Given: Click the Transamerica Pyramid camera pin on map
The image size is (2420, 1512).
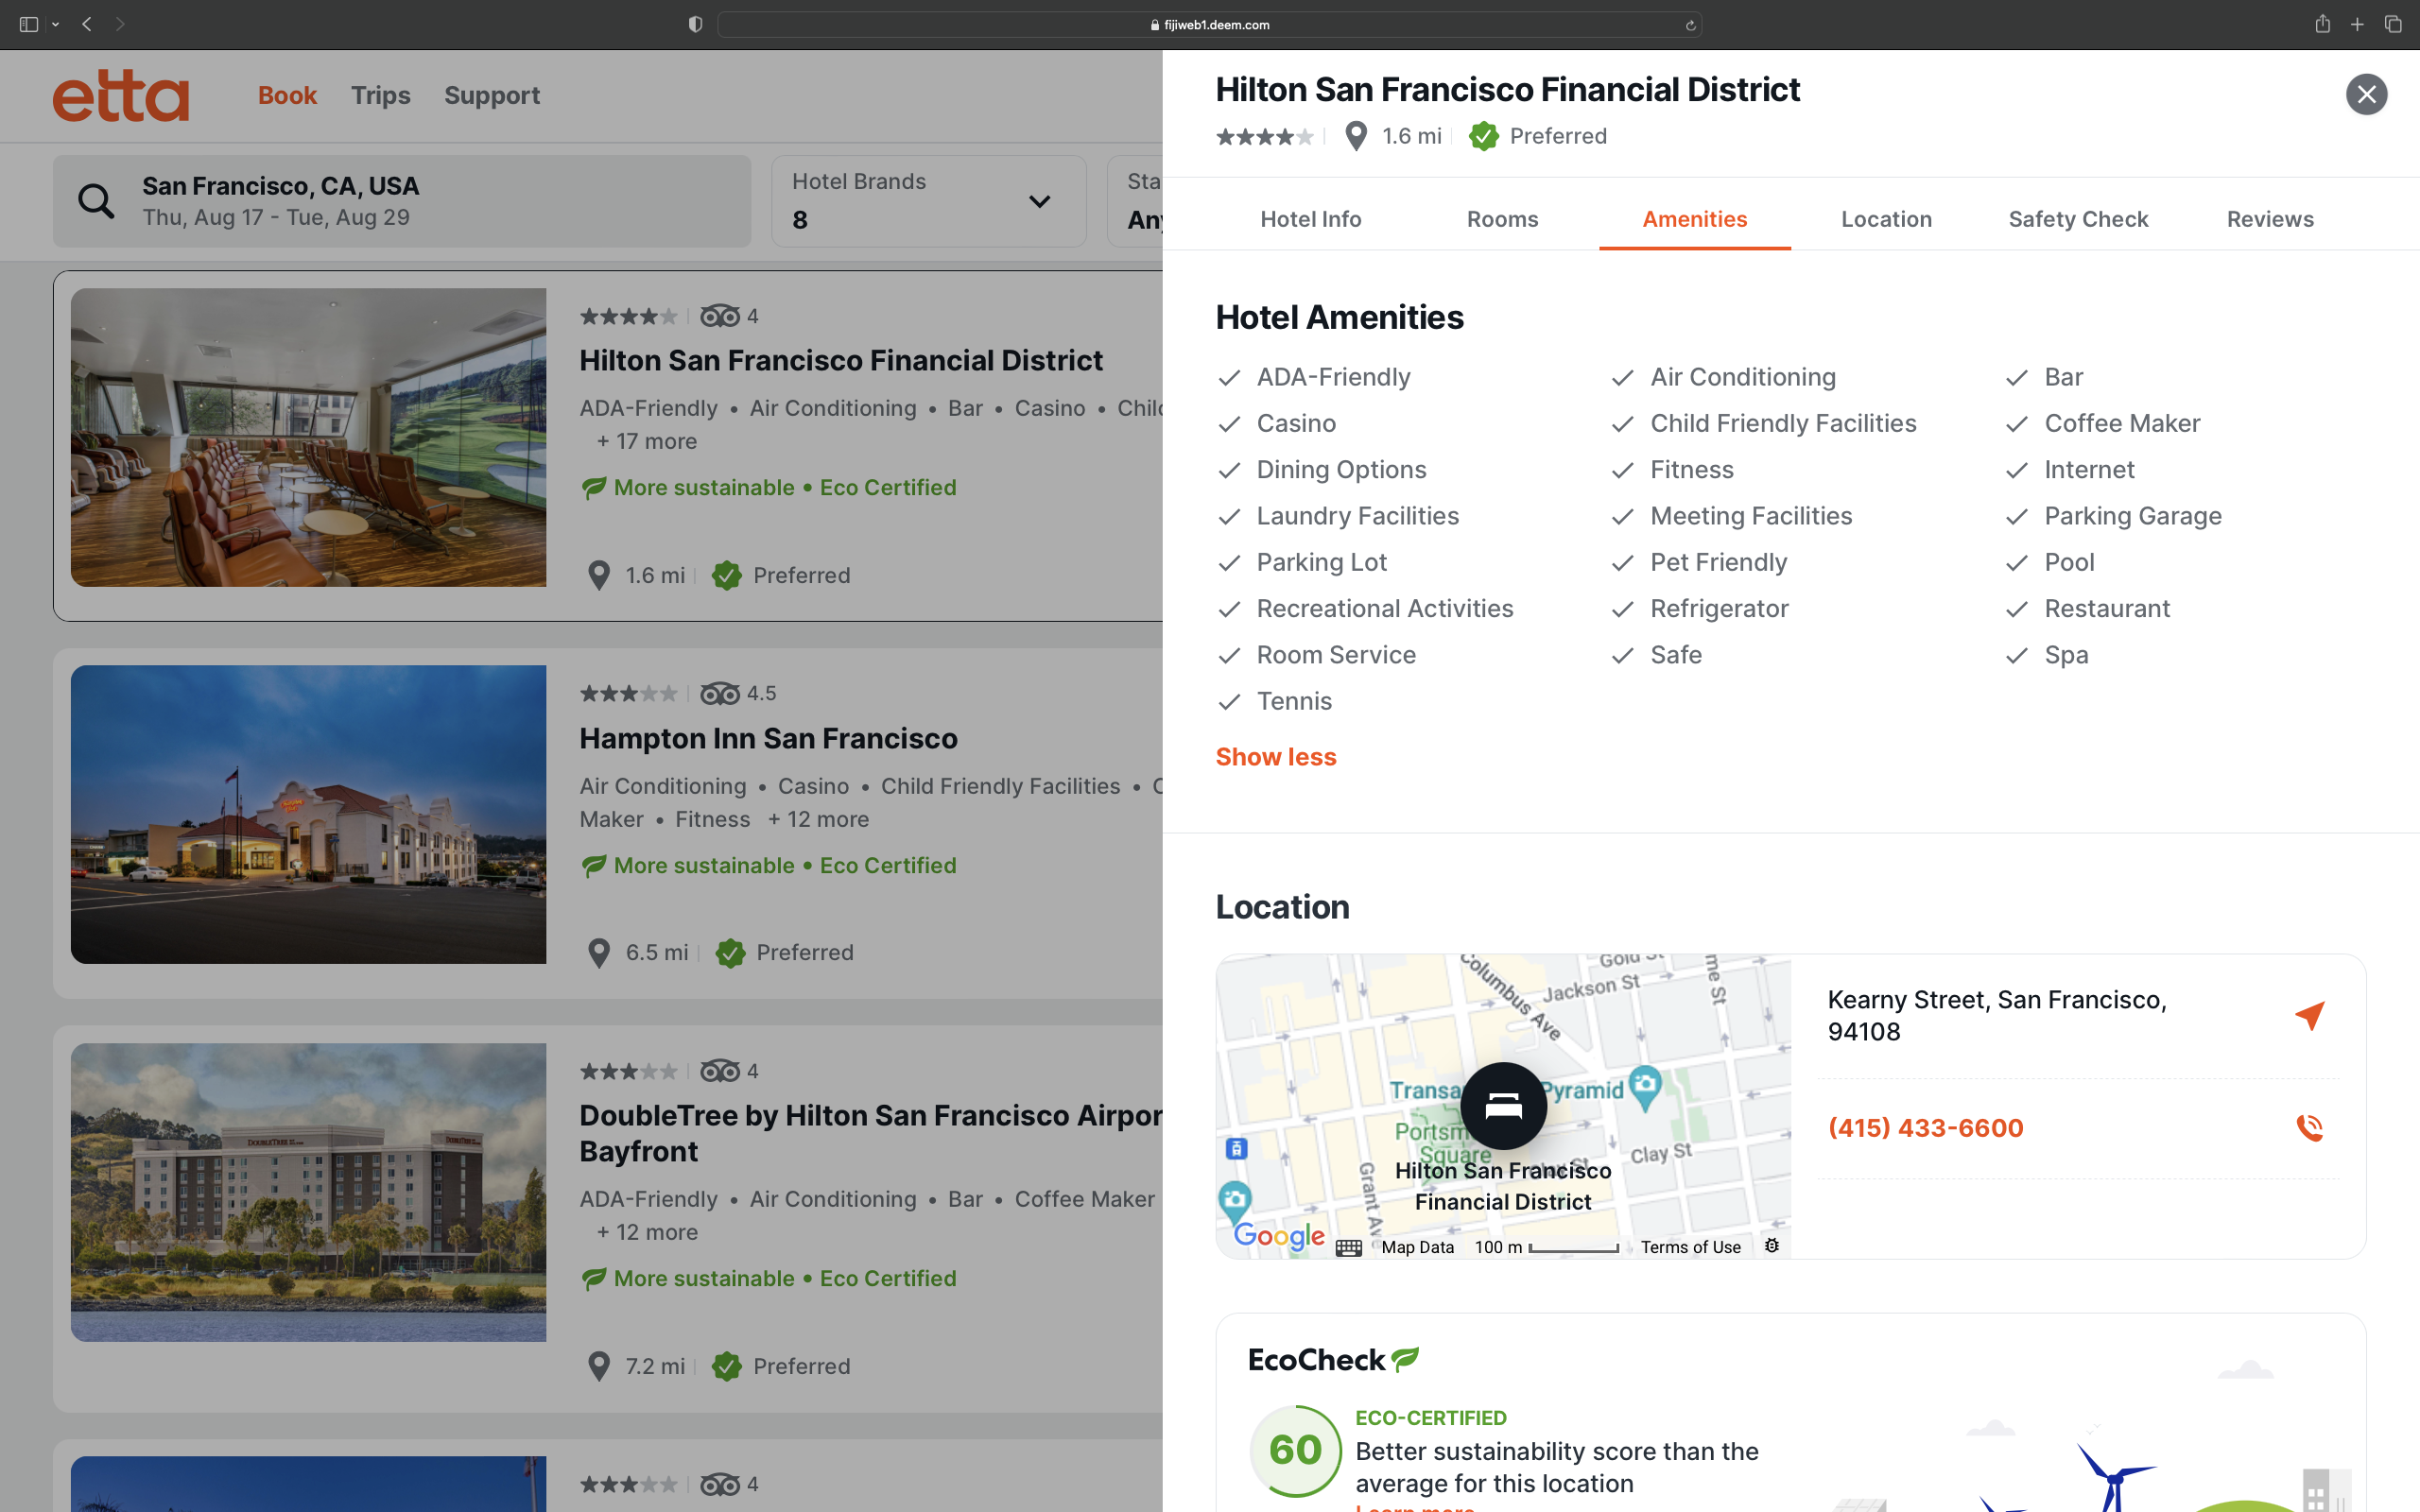Looking at the screenshot, I should pos(1645,1088).
